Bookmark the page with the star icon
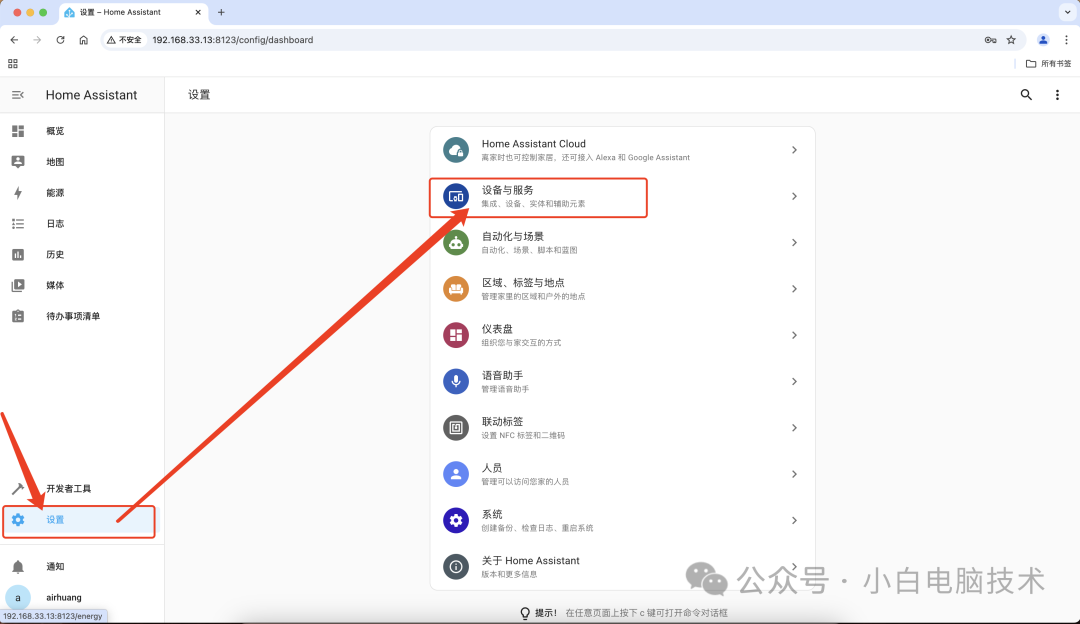The width and height of the screenshot is (1080, 624). [1011, 40]
